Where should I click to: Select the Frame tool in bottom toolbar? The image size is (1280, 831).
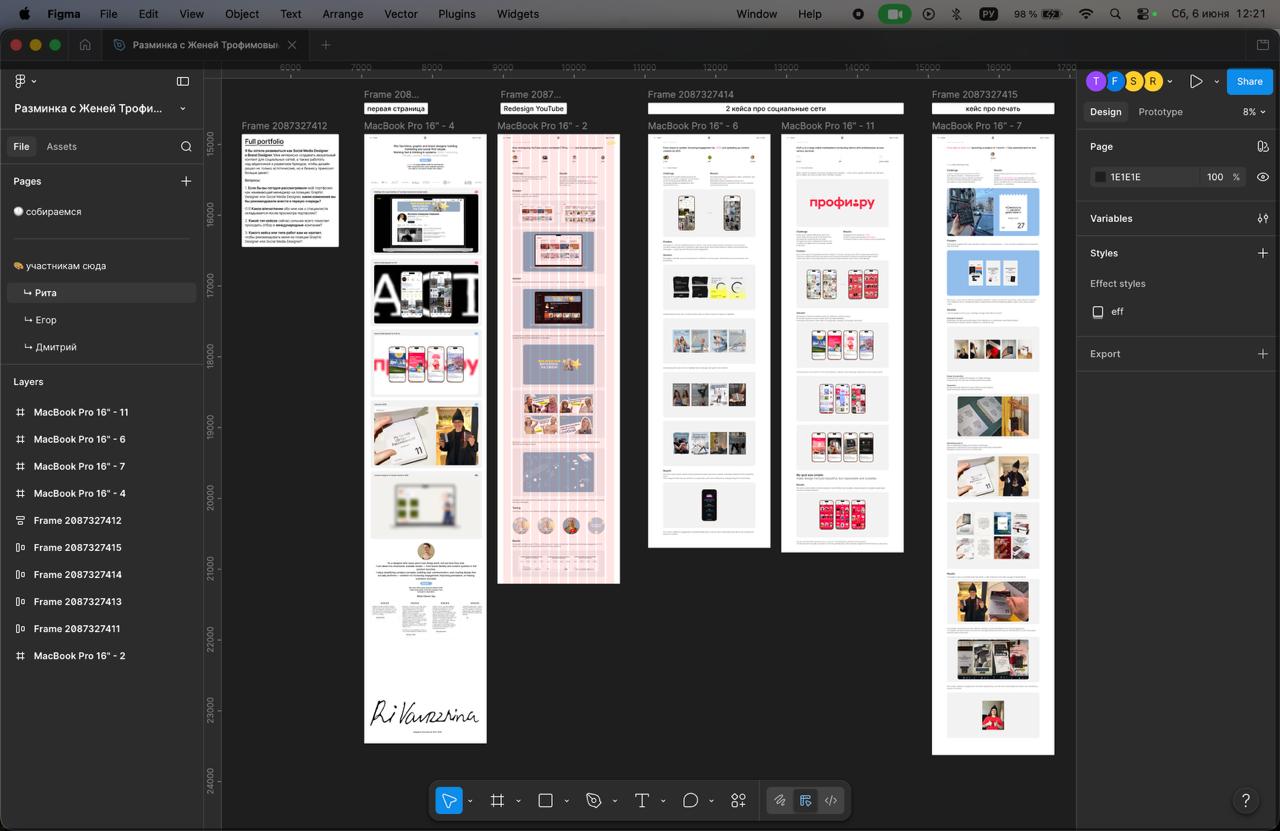pyautogui.click(x=497, y=800)
